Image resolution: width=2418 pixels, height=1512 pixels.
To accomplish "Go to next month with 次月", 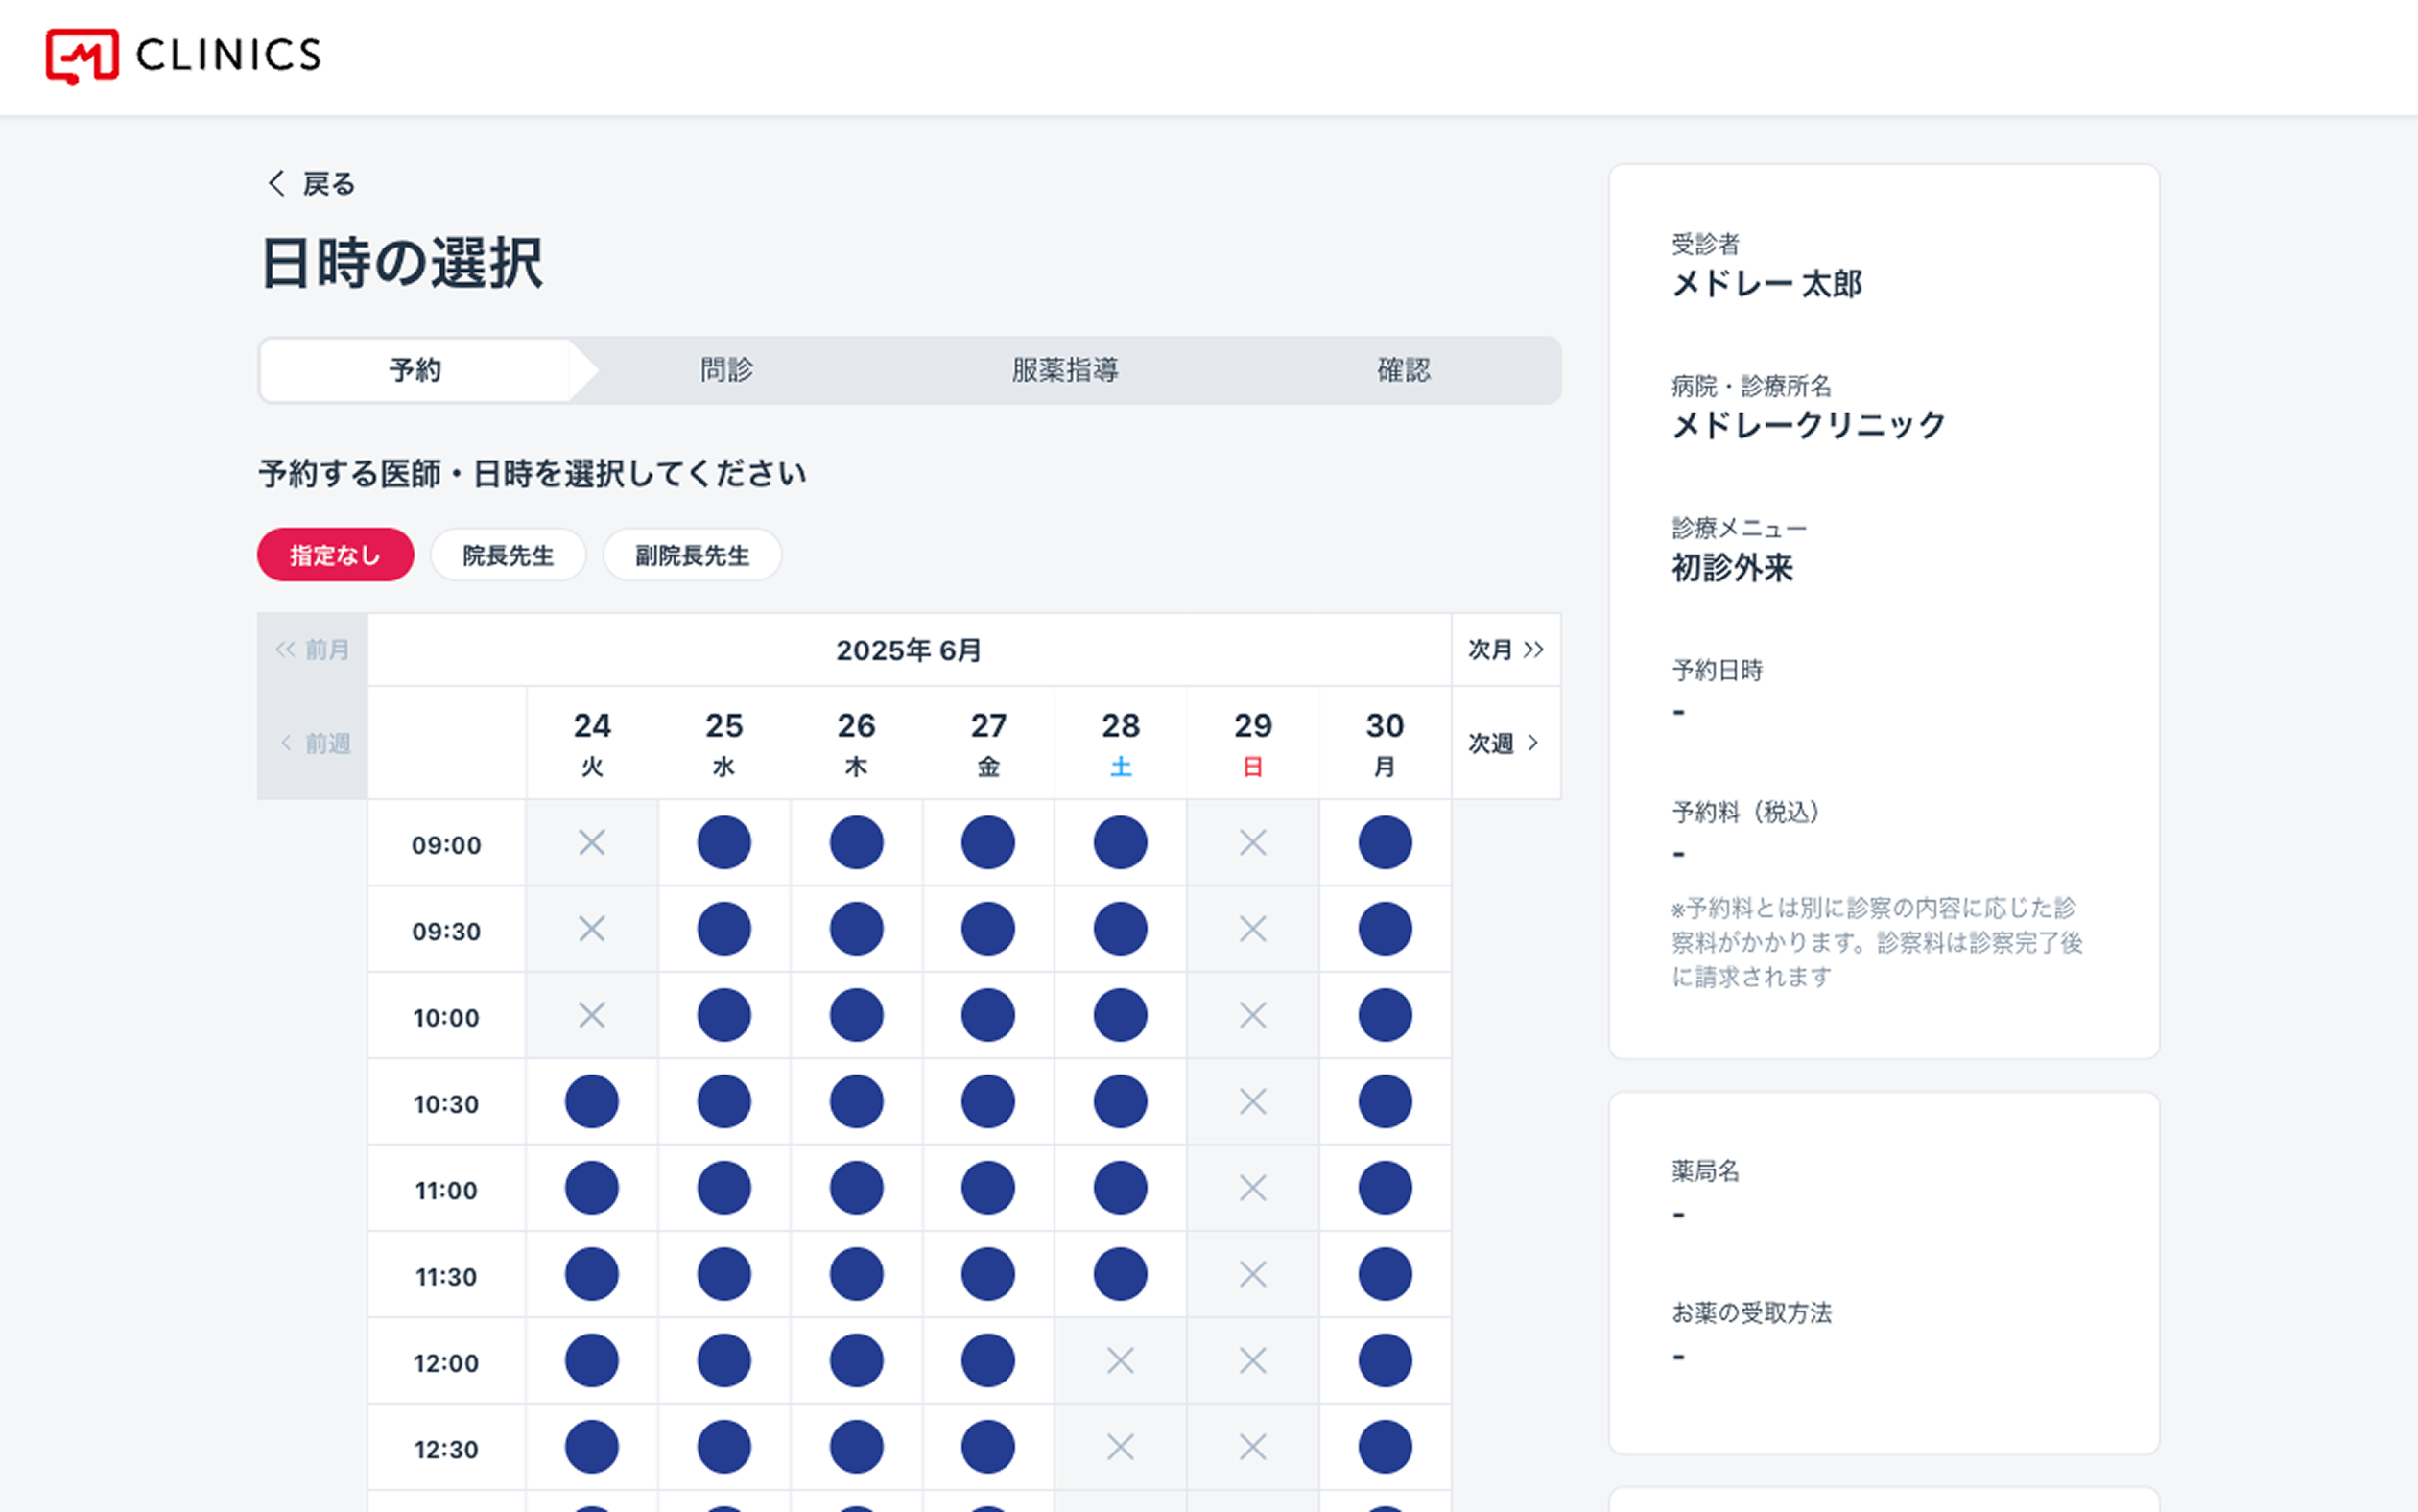I will pyautogui.click(x=1505, y=650).
